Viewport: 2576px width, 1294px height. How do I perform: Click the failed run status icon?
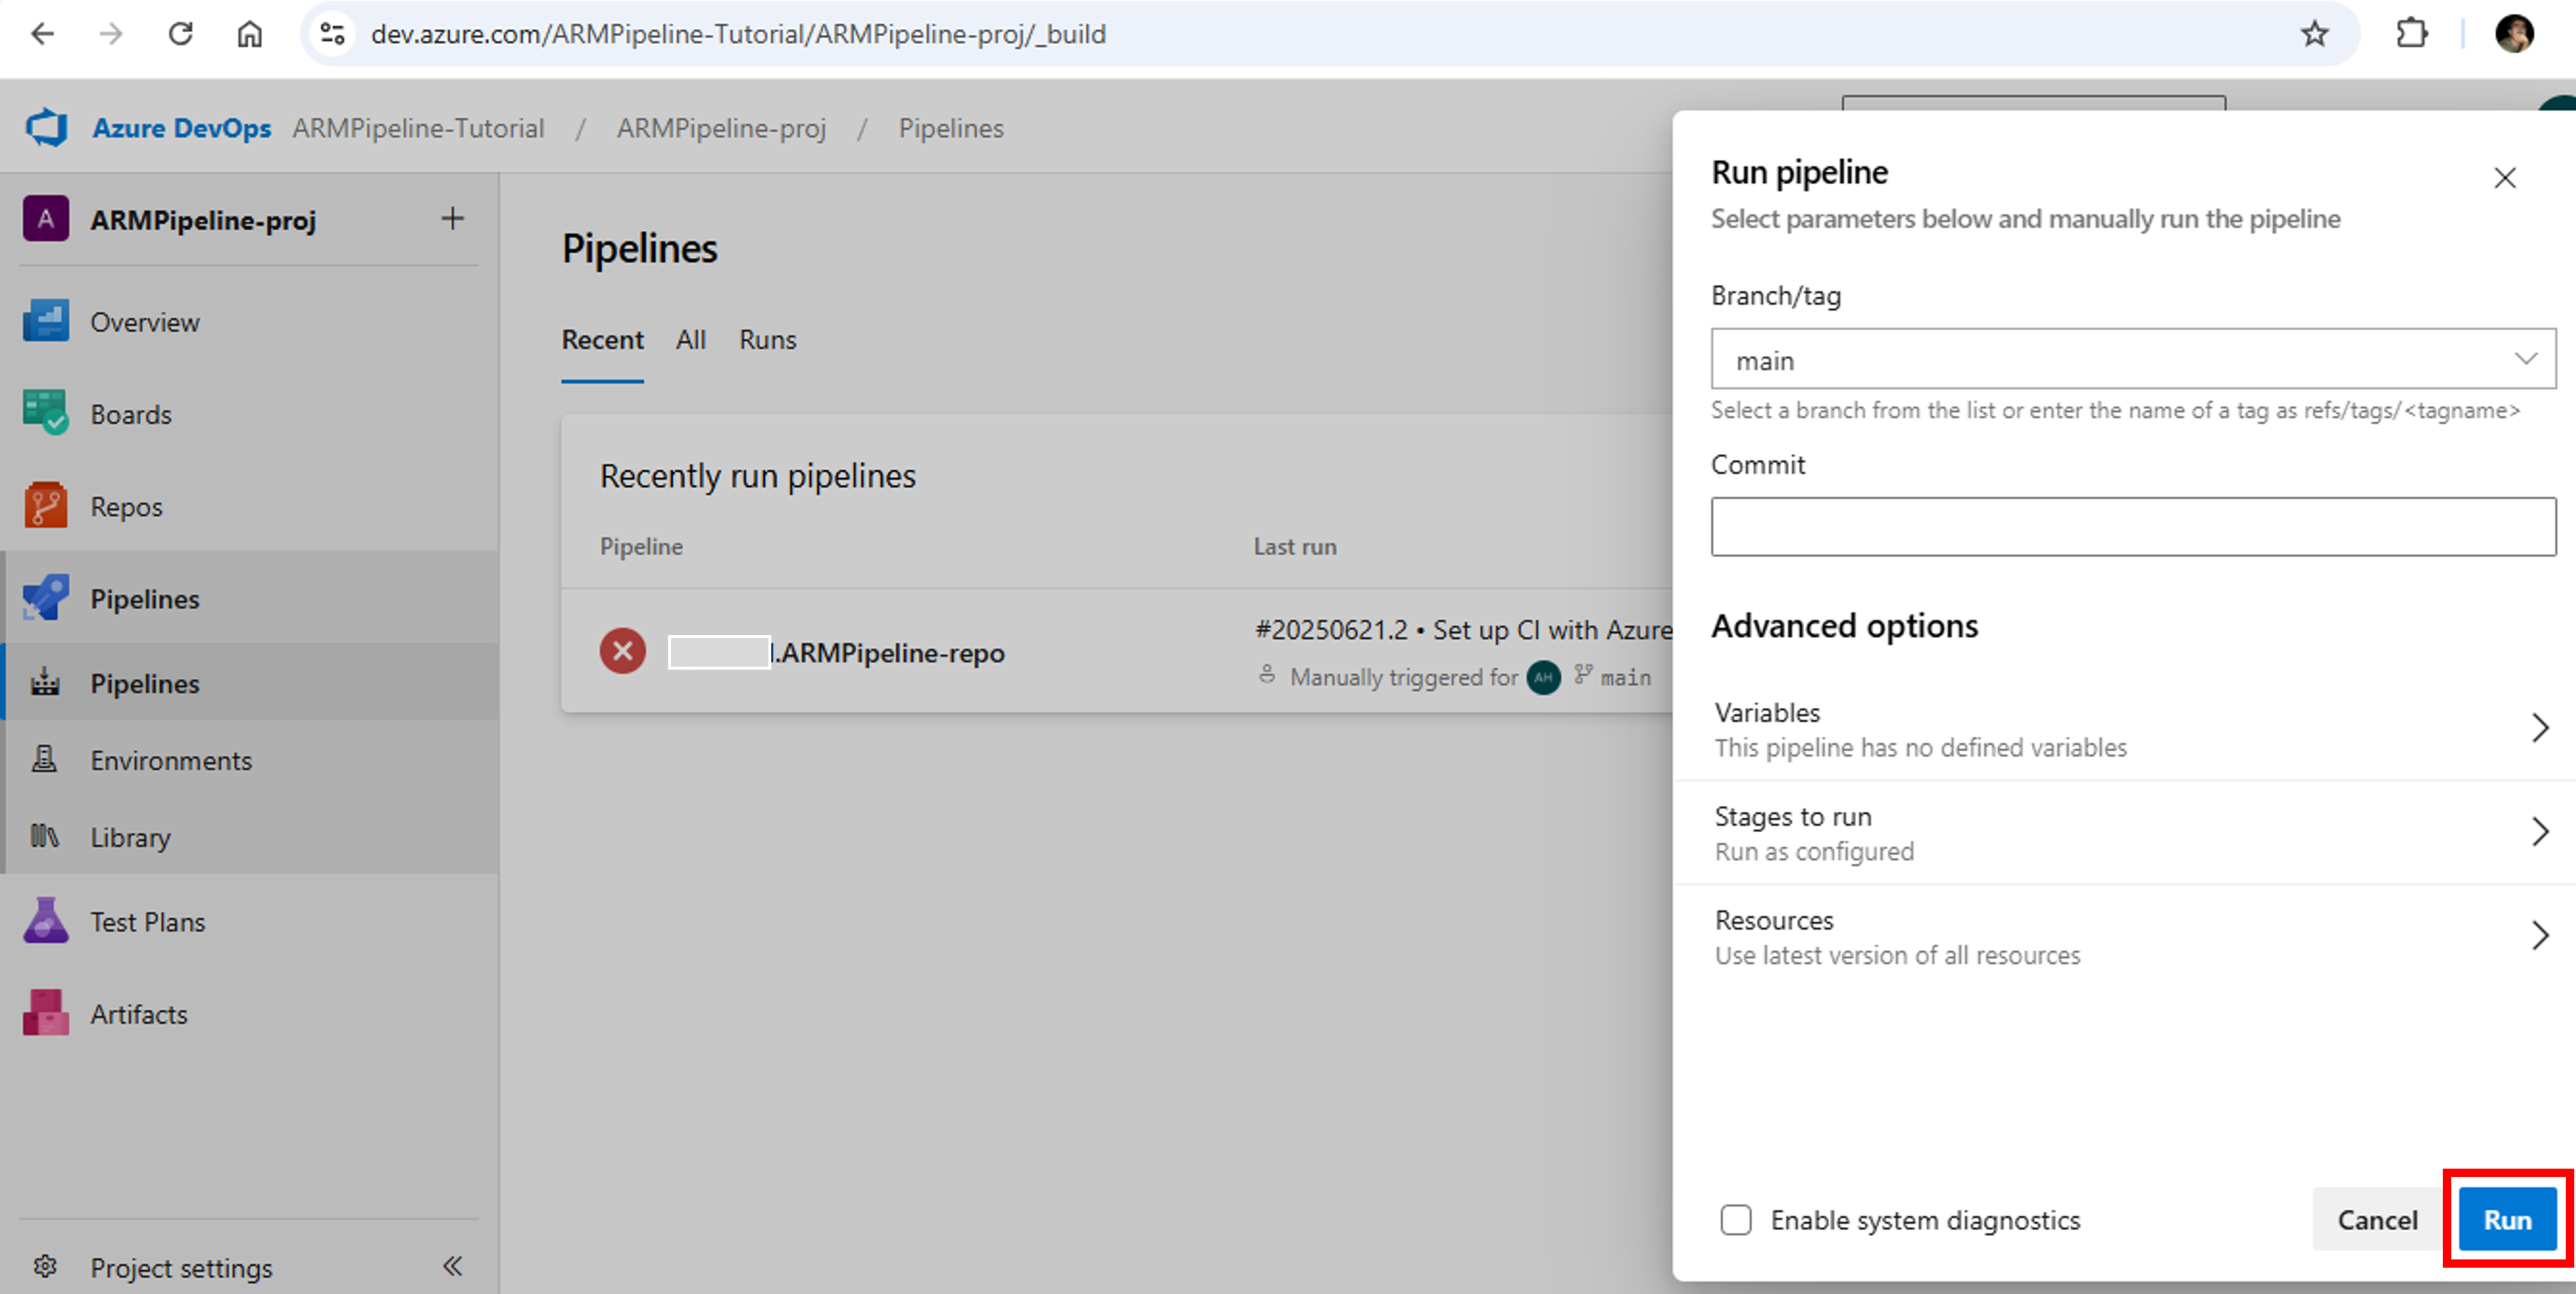(x=622, y=651)
